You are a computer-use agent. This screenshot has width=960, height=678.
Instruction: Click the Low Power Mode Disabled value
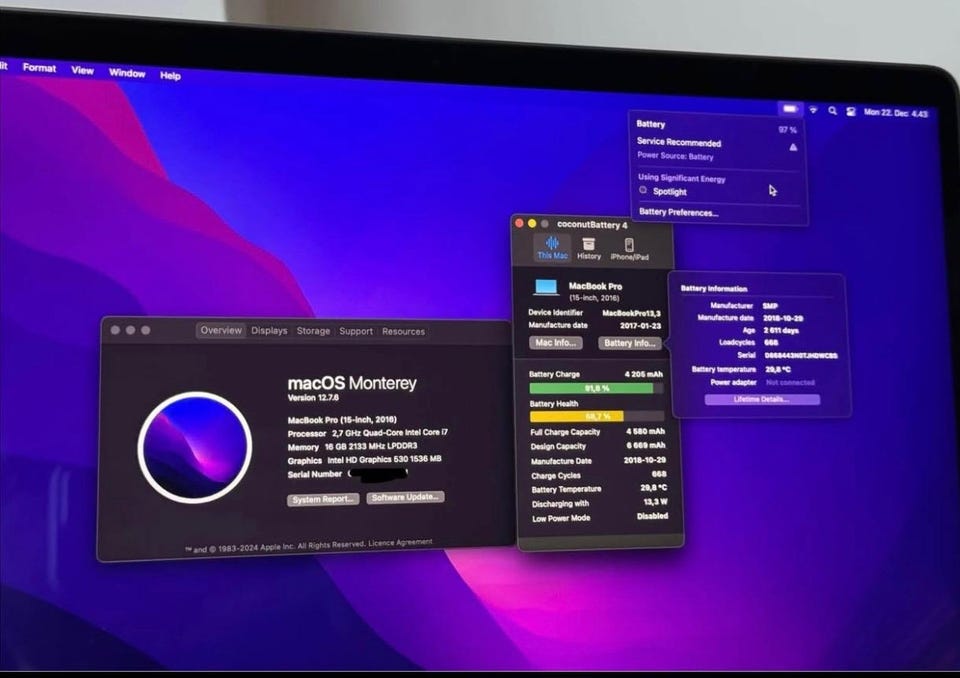pos(652,516)
